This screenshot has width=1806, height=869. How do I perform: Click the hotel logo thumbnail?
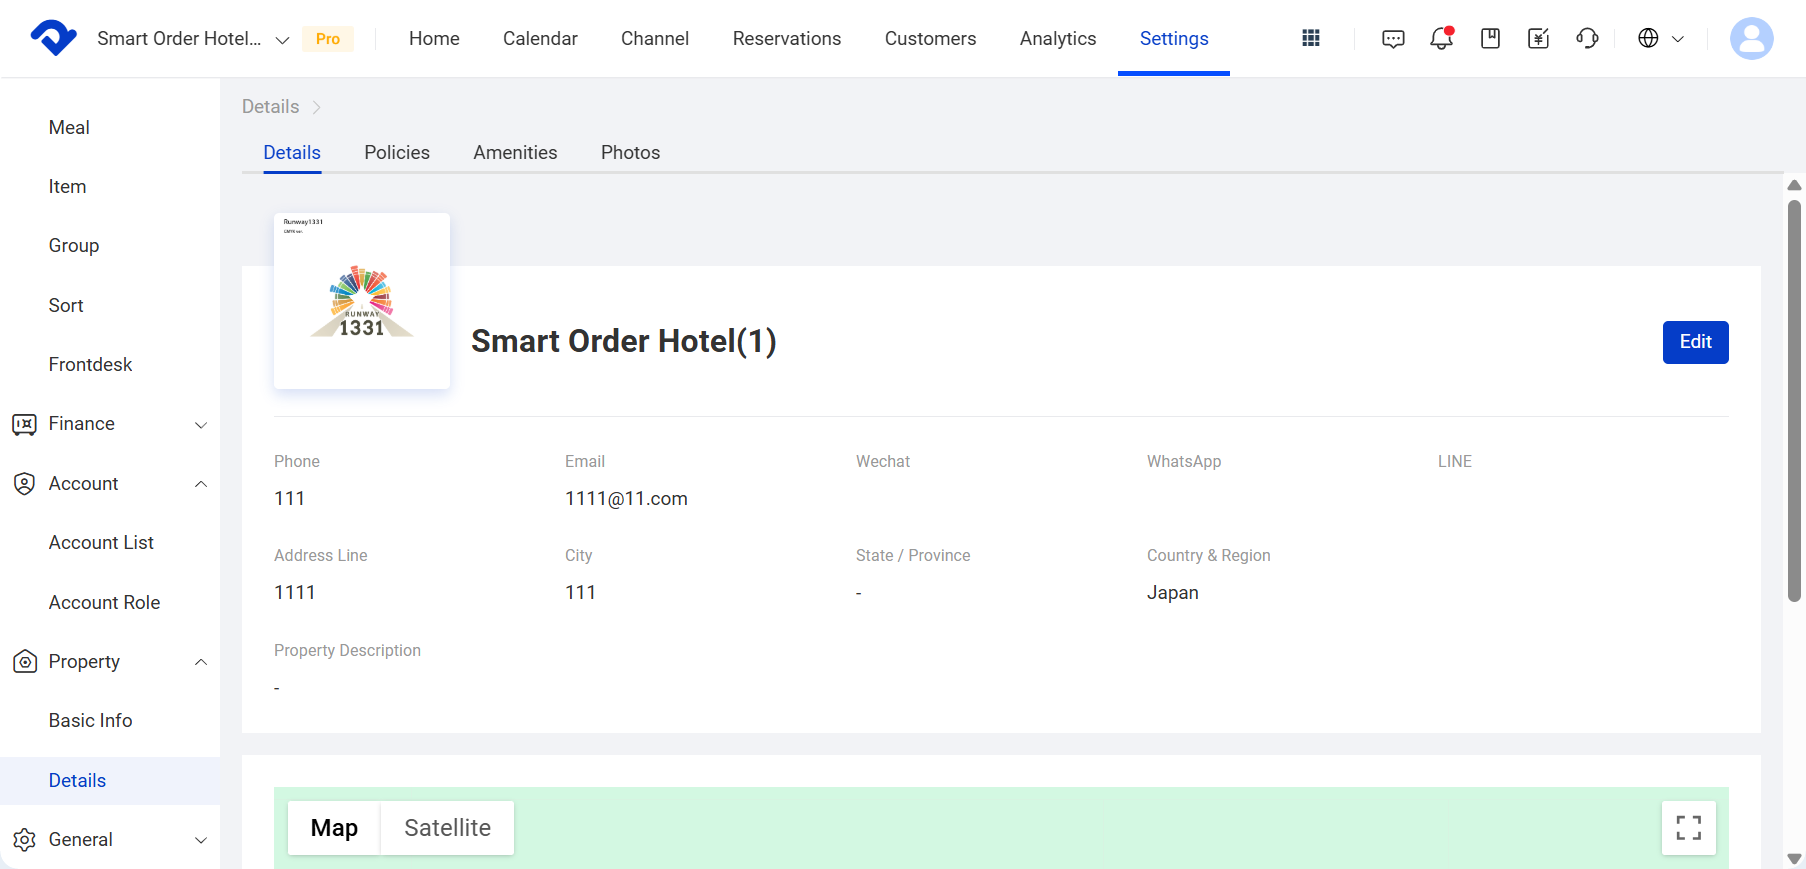(362, 300)
